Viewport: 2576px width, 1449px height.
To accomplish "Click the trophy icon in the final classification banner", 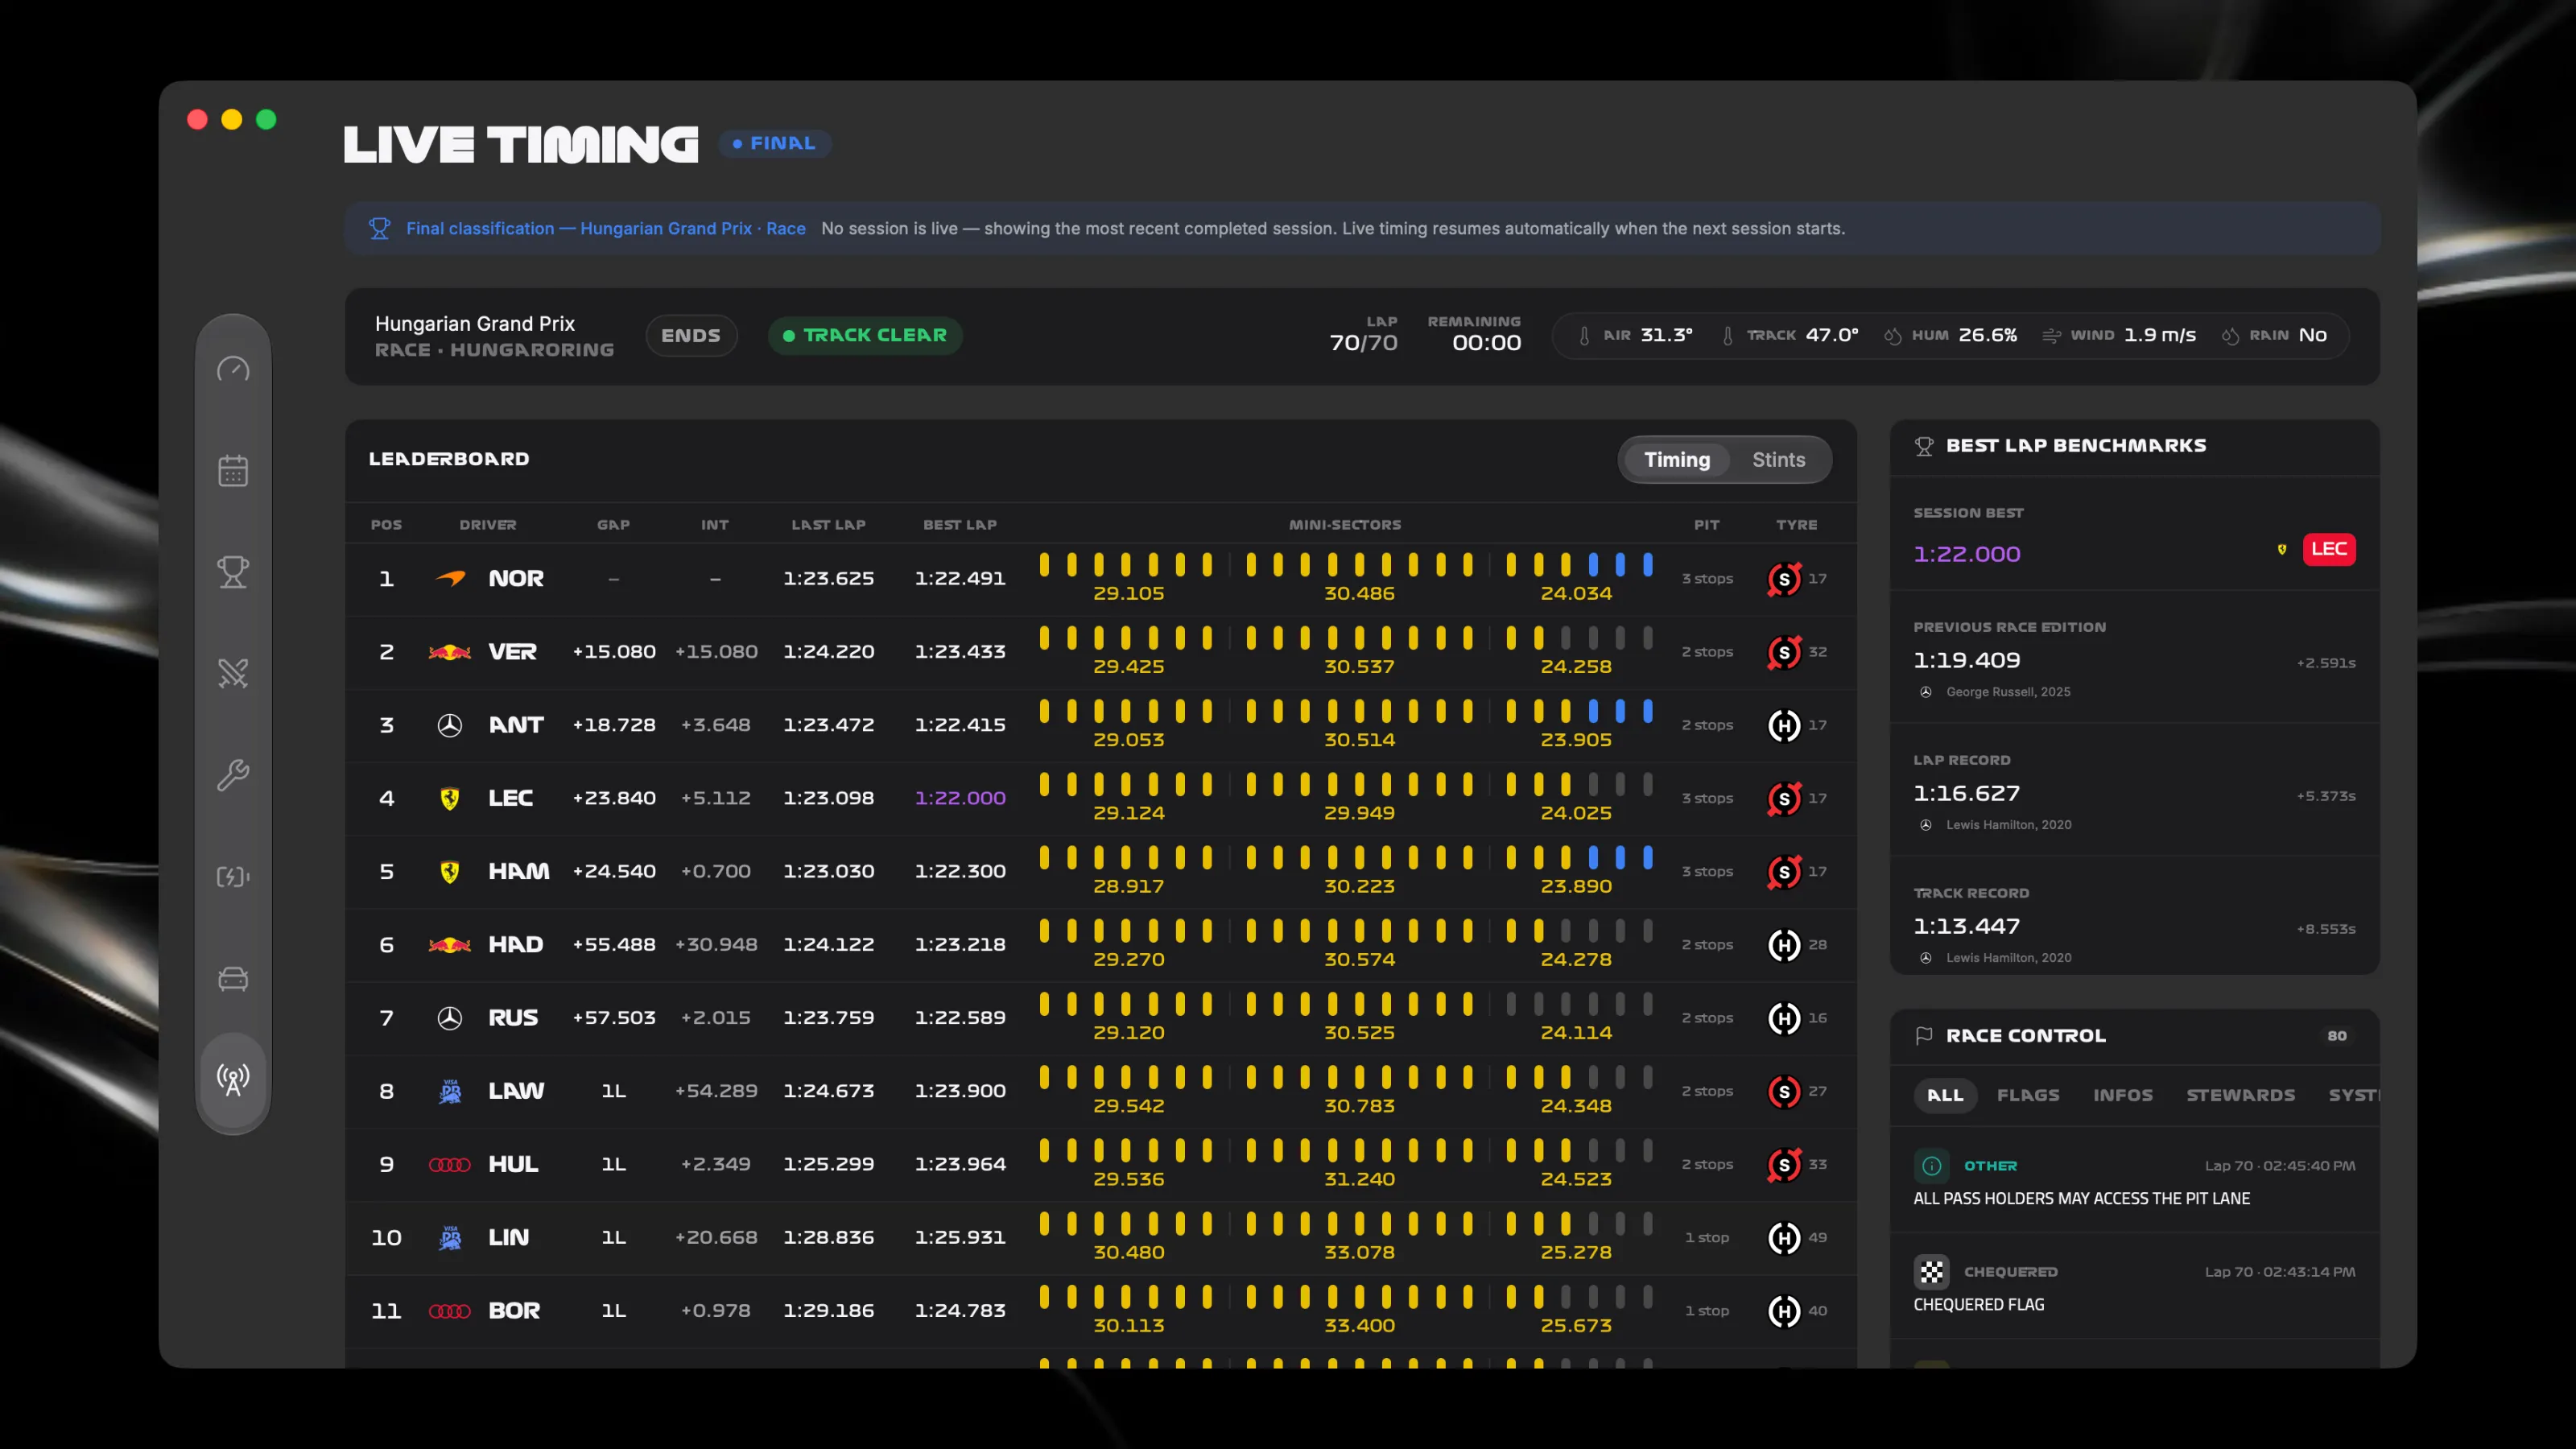I will coord(379,229).
